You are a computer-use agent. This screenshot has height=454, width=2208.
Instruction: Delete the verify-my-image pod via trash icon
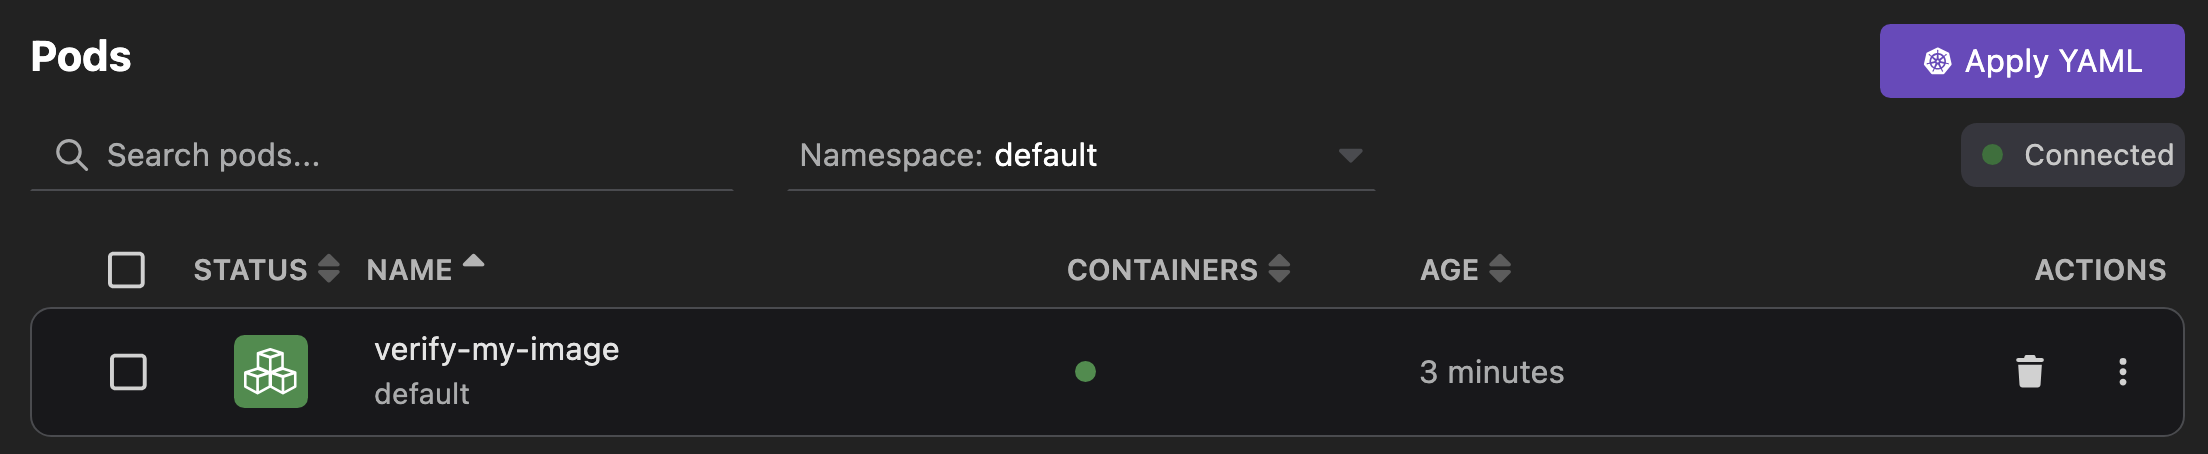click(2029, 372)
